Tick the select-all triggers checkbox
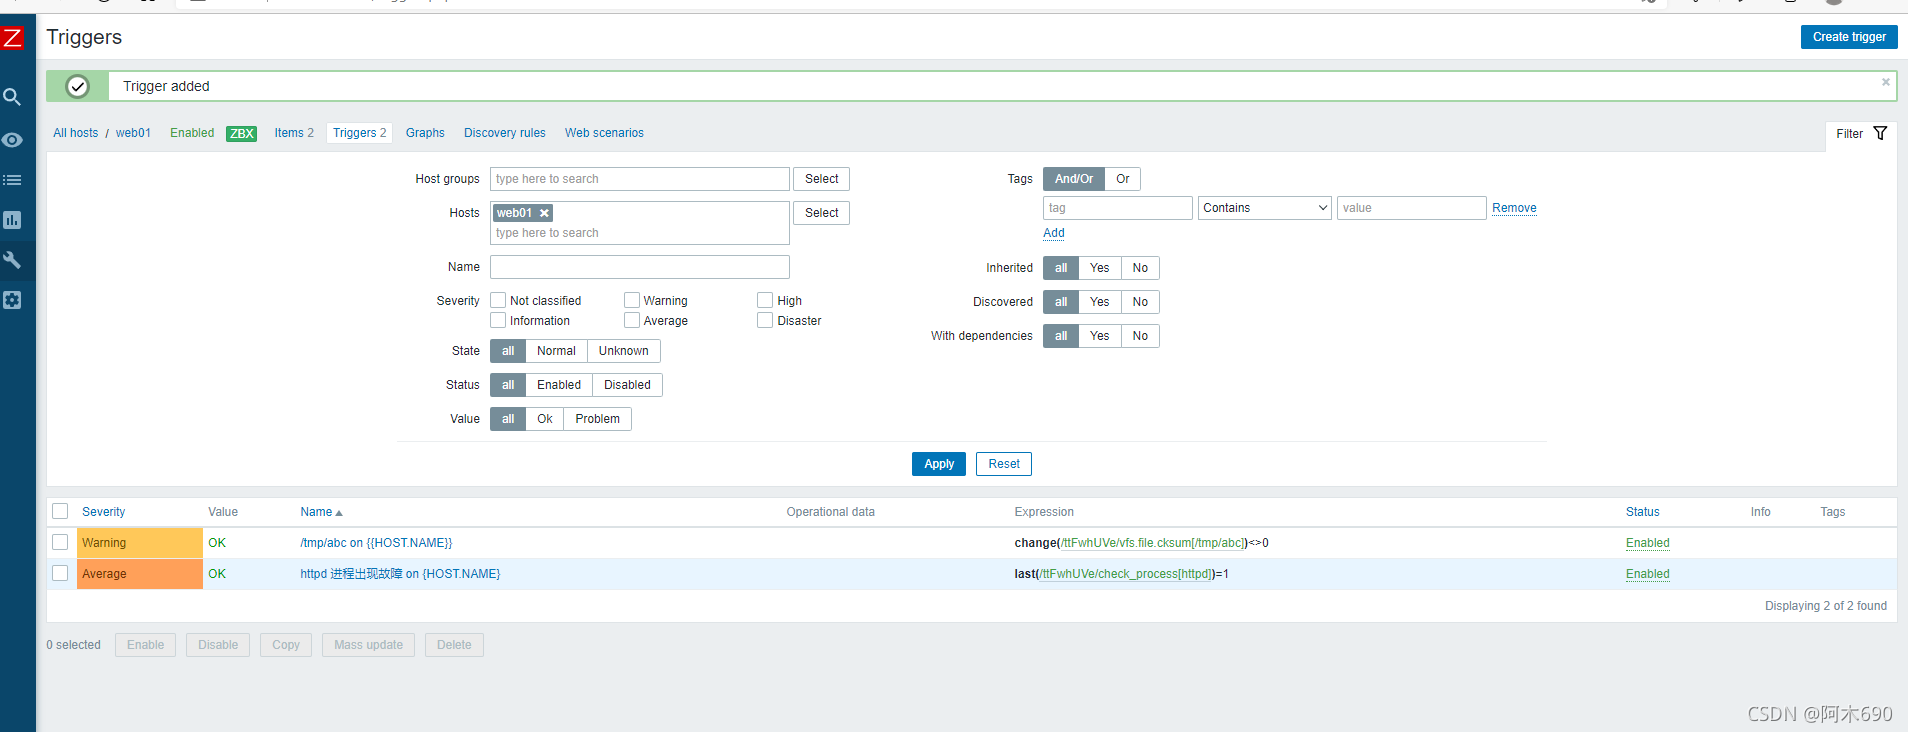The width and height of the screenshot is (1908, 732). tap(60, 511)
